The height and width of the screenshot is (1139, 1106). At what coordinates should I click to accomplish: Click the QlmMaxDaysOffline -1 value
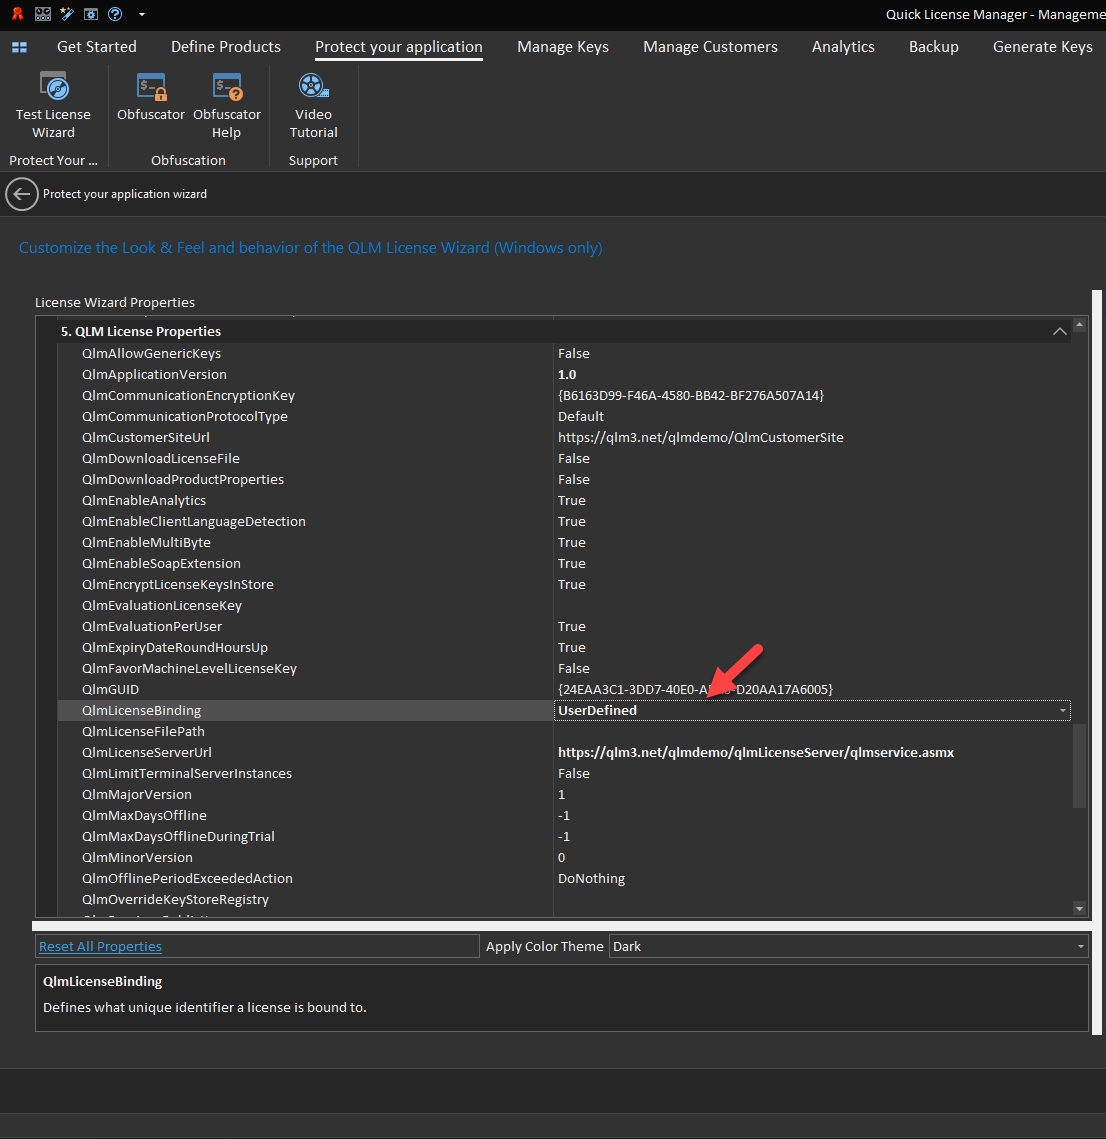click(x=564, y=816)
